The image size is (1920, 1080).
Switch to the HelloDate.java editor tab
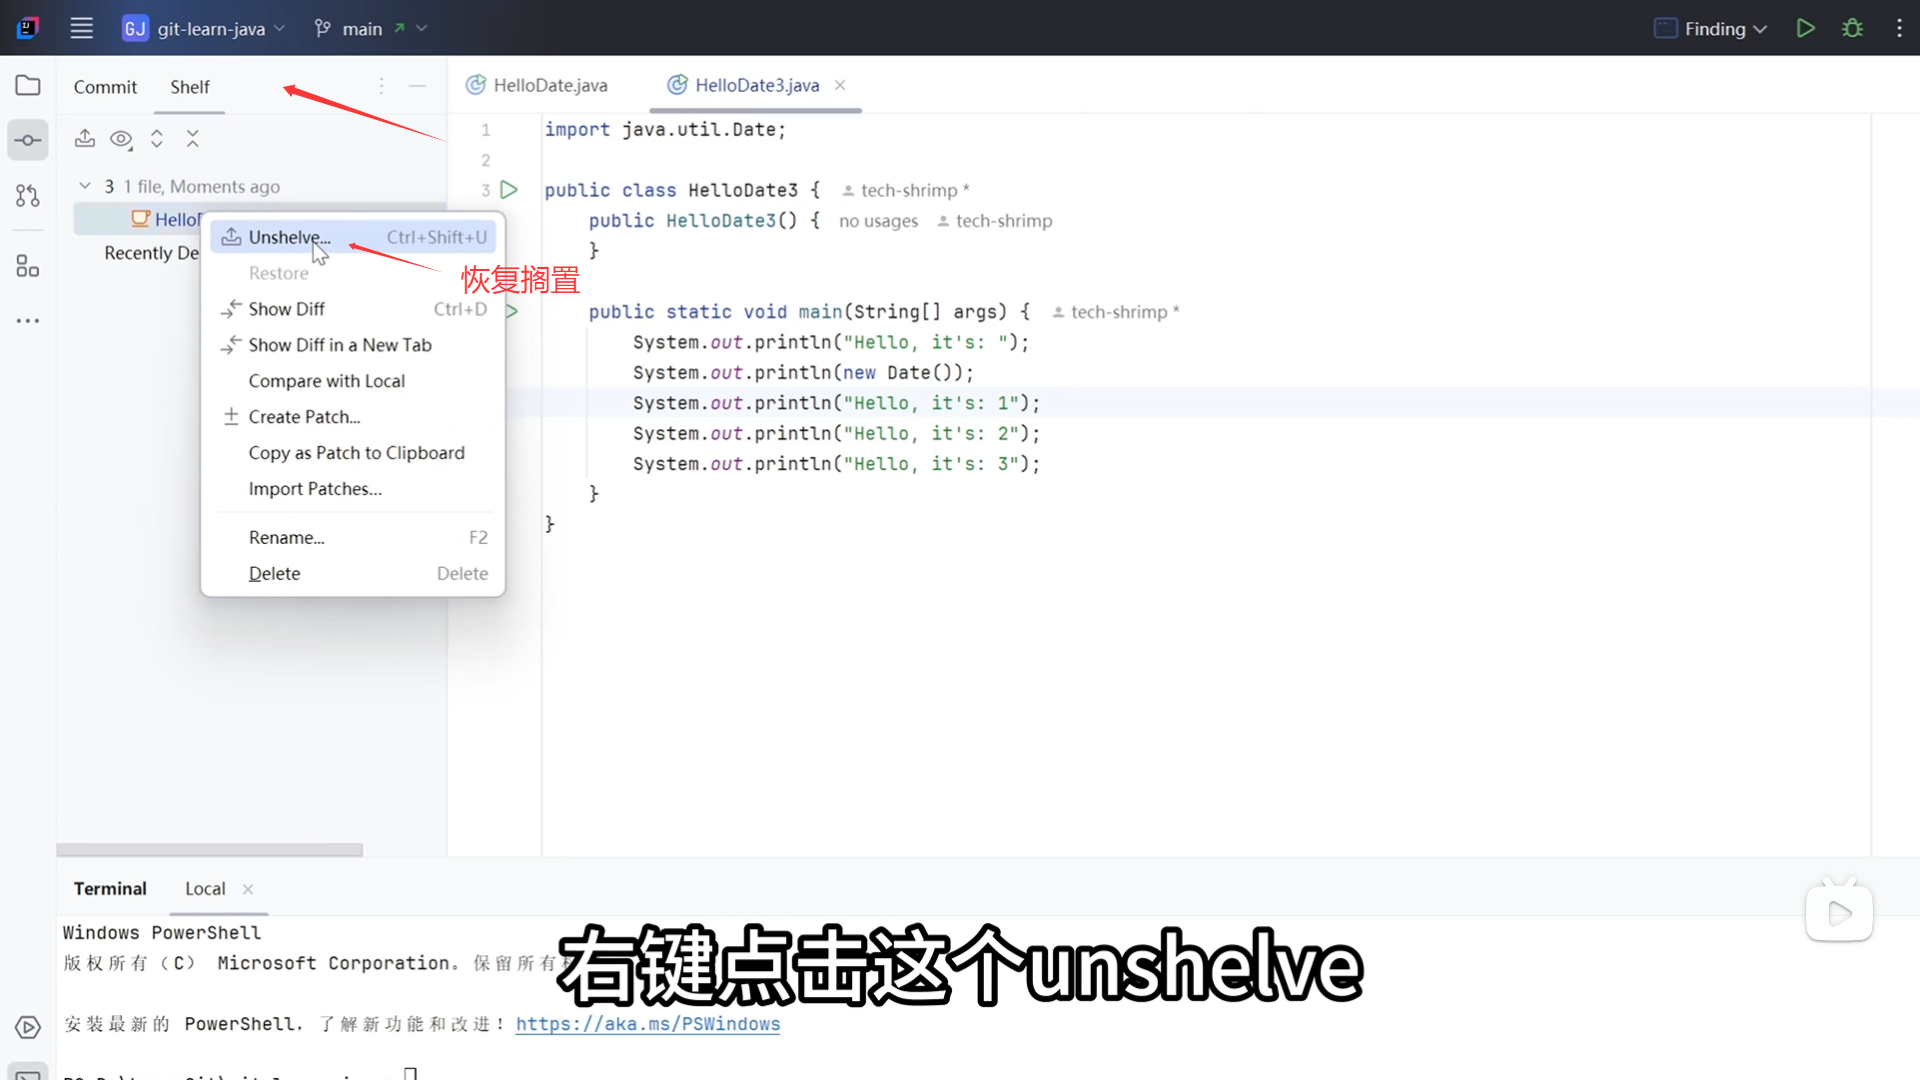click(x=549, y=85)
